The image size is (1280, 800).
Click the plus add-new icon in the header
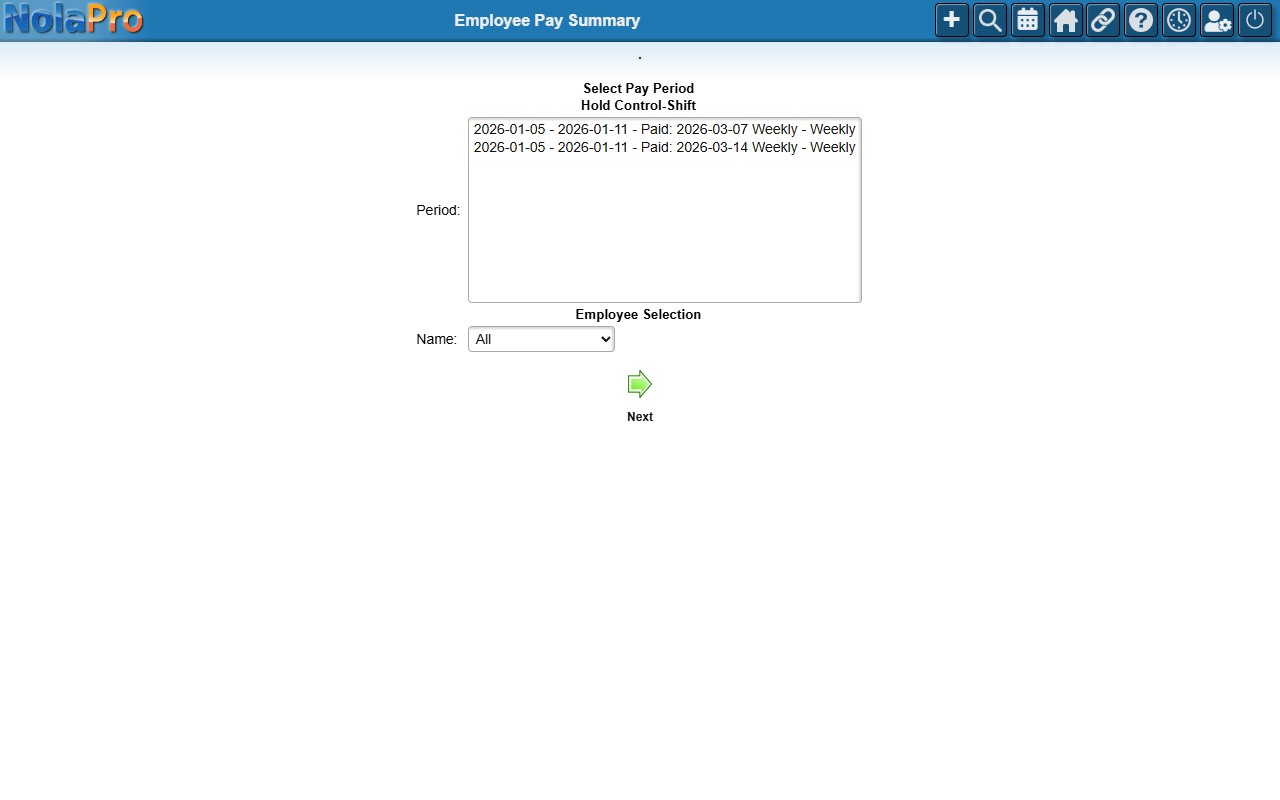951,20
